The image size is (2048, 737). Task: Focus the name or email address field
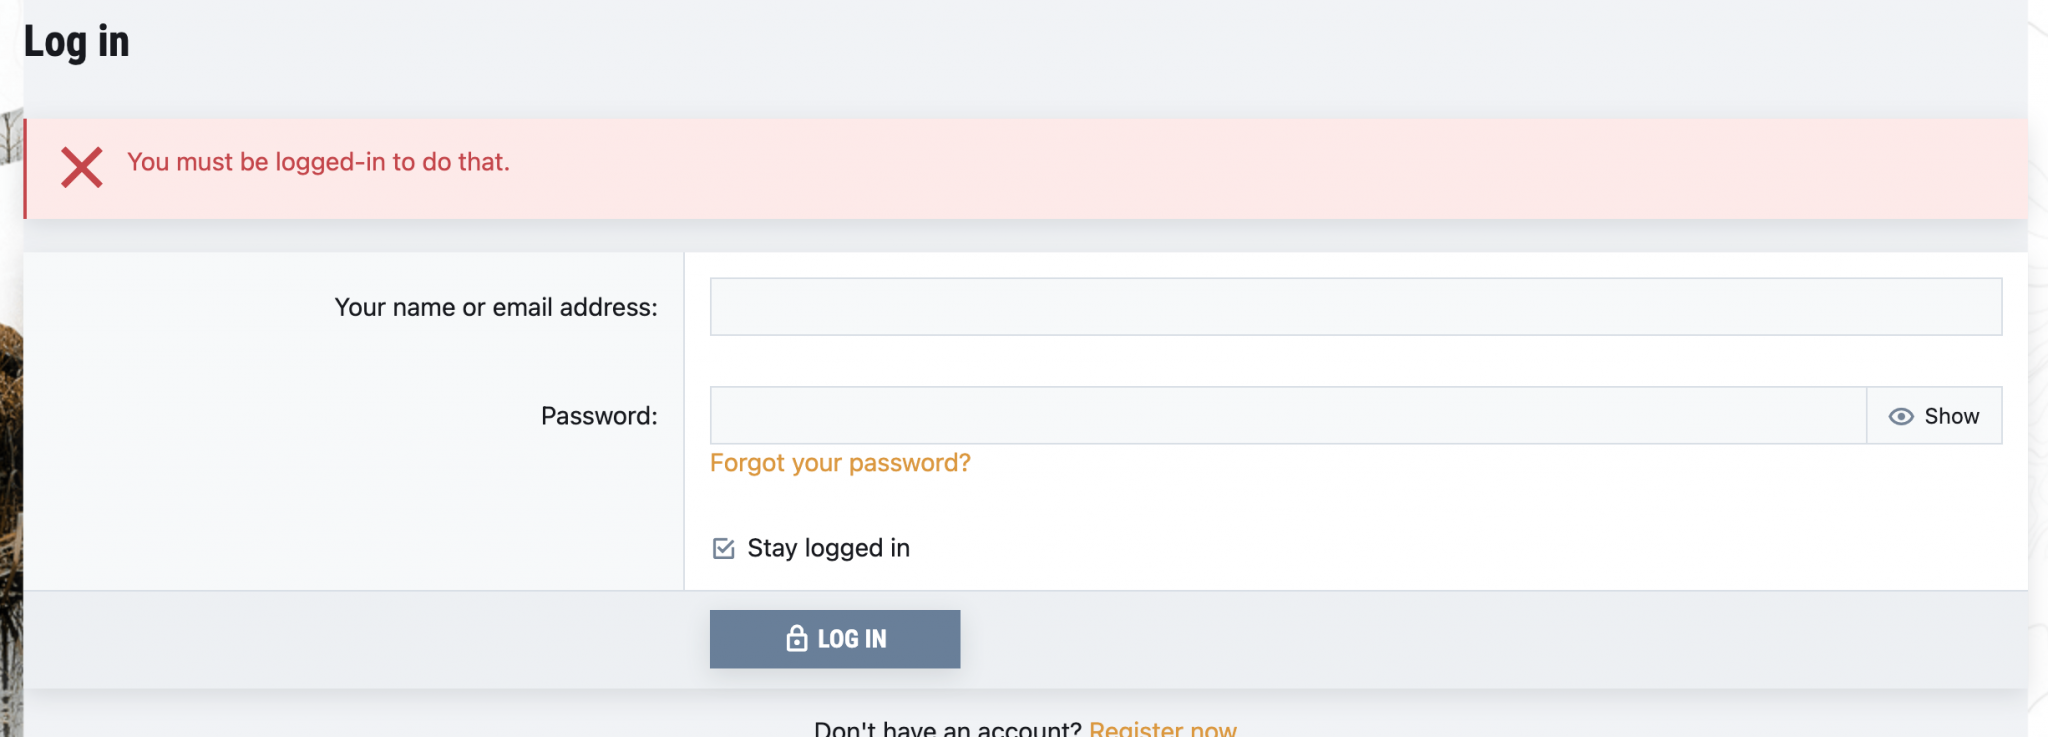point(1356,307)
